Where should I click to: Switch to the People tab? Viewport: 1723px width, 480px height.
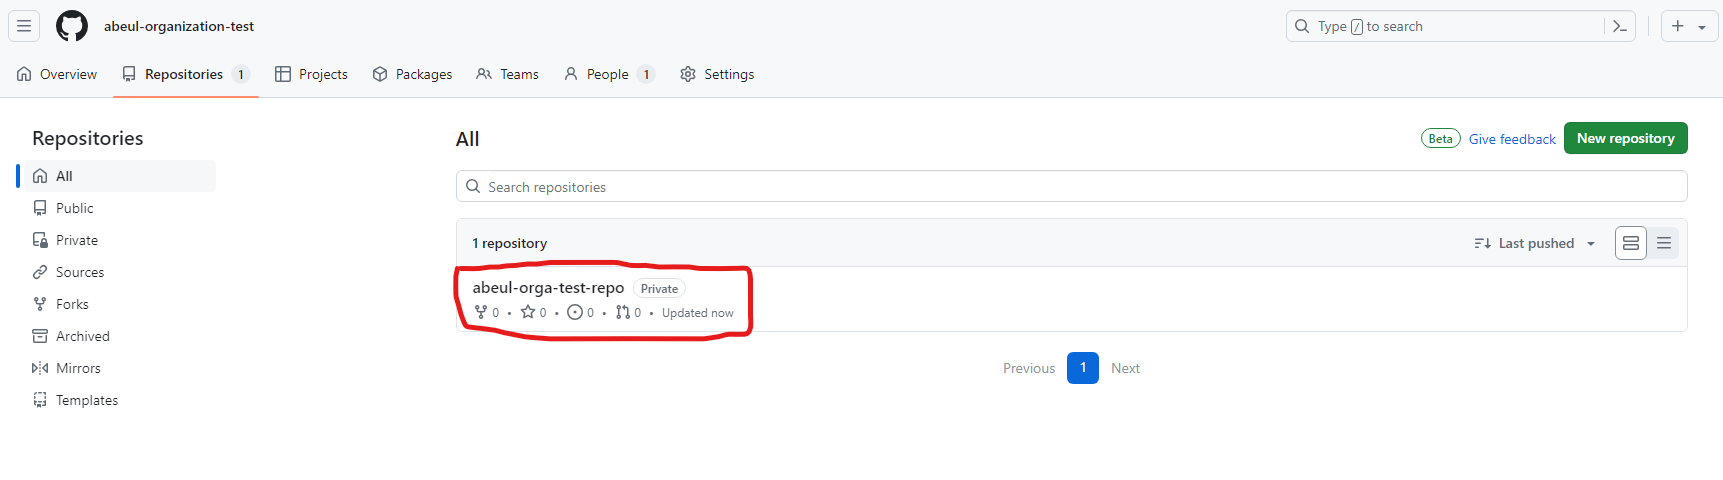tap(609, 74)
